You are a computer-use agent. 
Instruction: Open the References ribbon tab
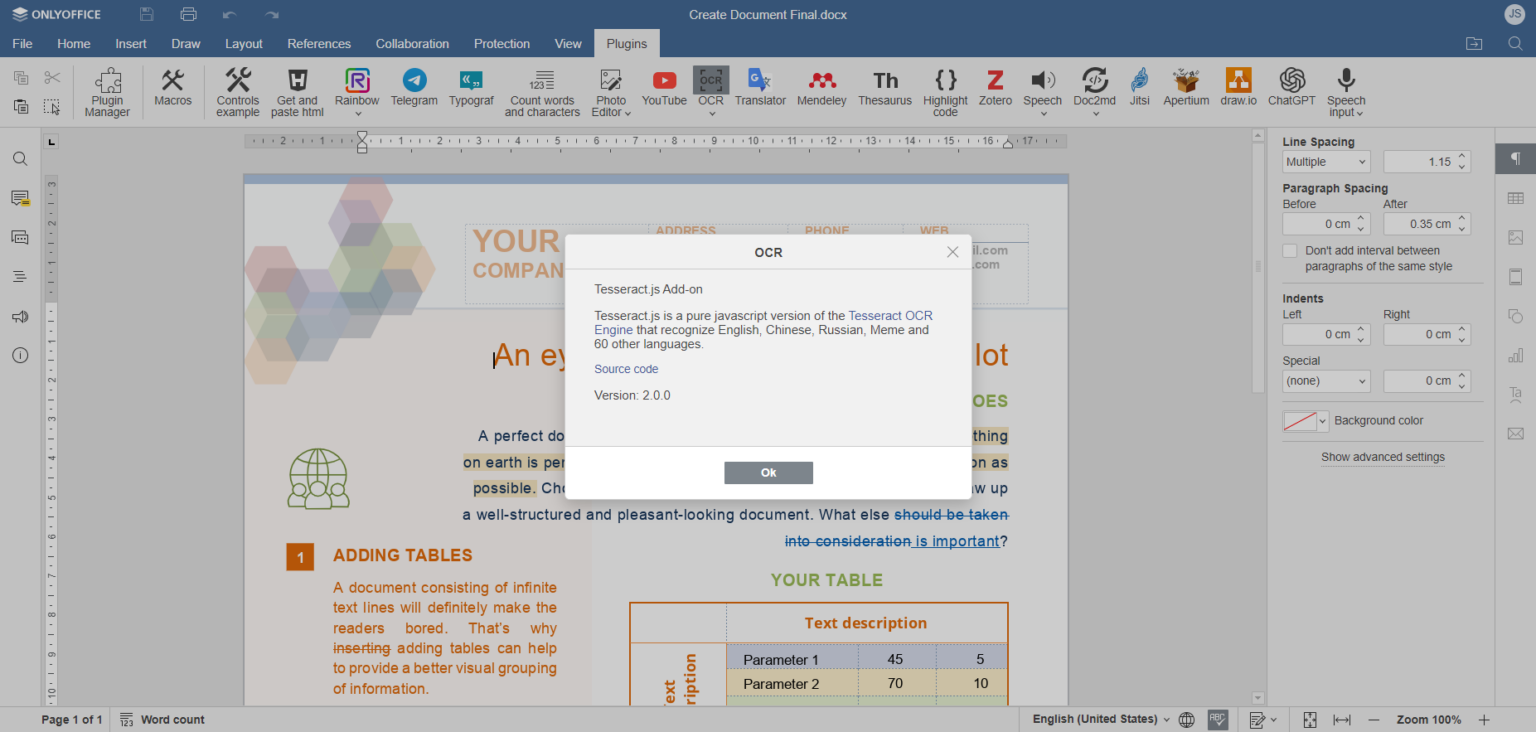(x=319, y=43)
